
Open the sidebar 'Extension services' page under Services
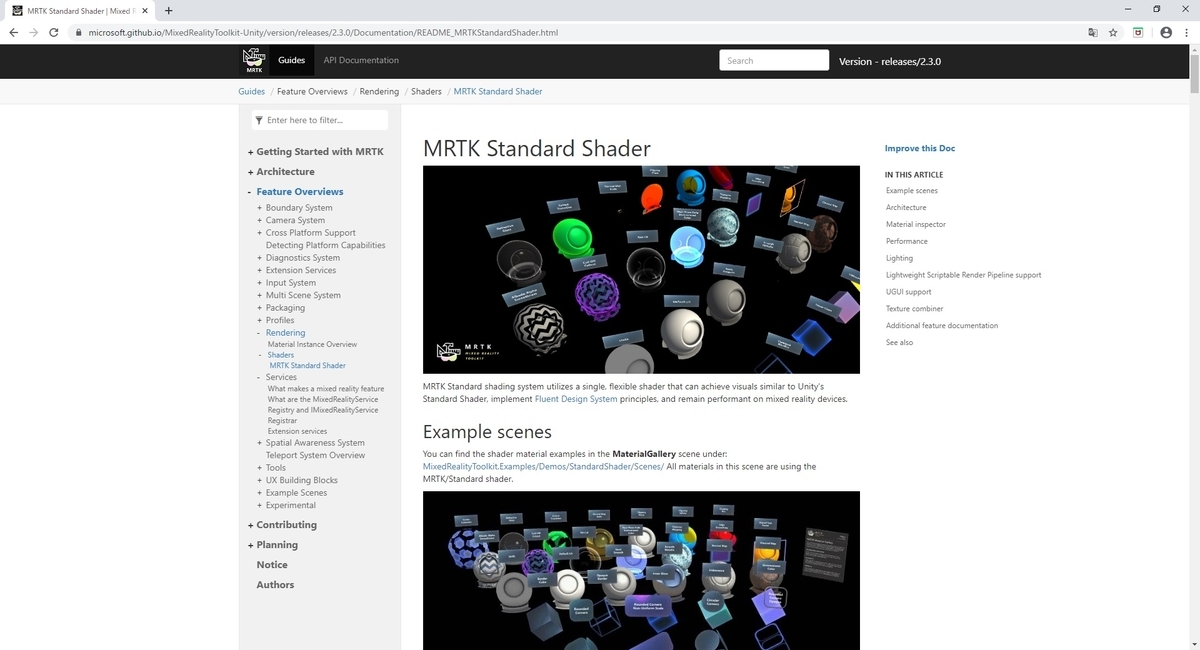coord(297,432)
